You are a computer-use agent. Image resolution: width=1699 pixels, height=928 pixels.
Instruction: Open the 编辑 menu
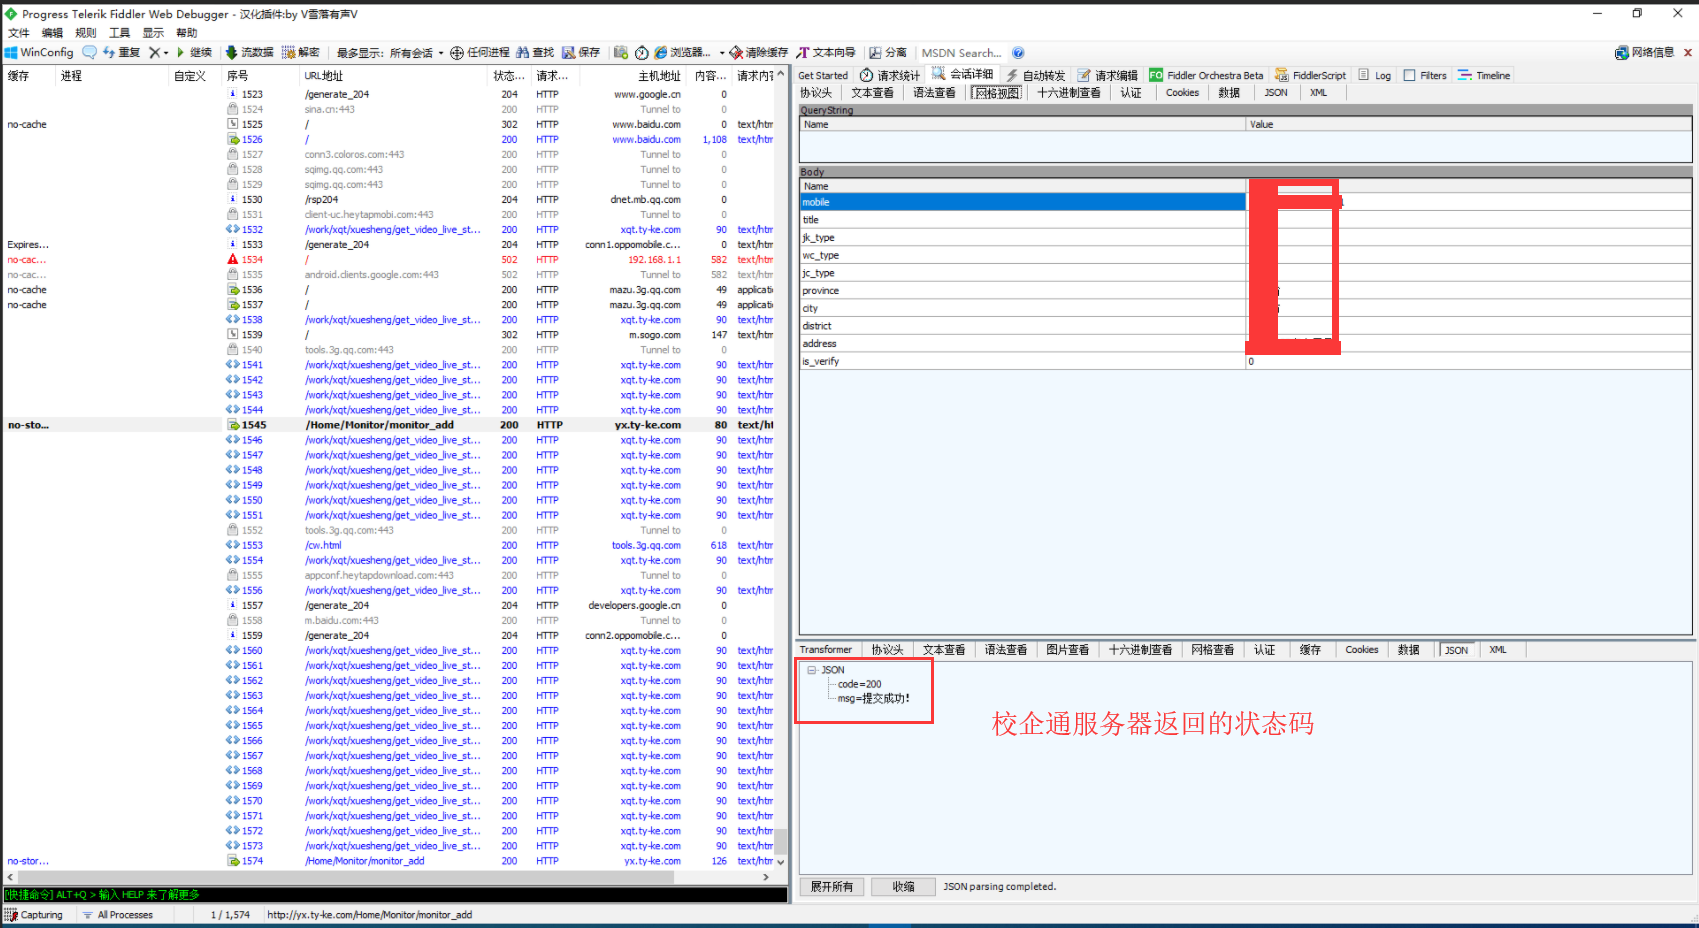point(52,32)
